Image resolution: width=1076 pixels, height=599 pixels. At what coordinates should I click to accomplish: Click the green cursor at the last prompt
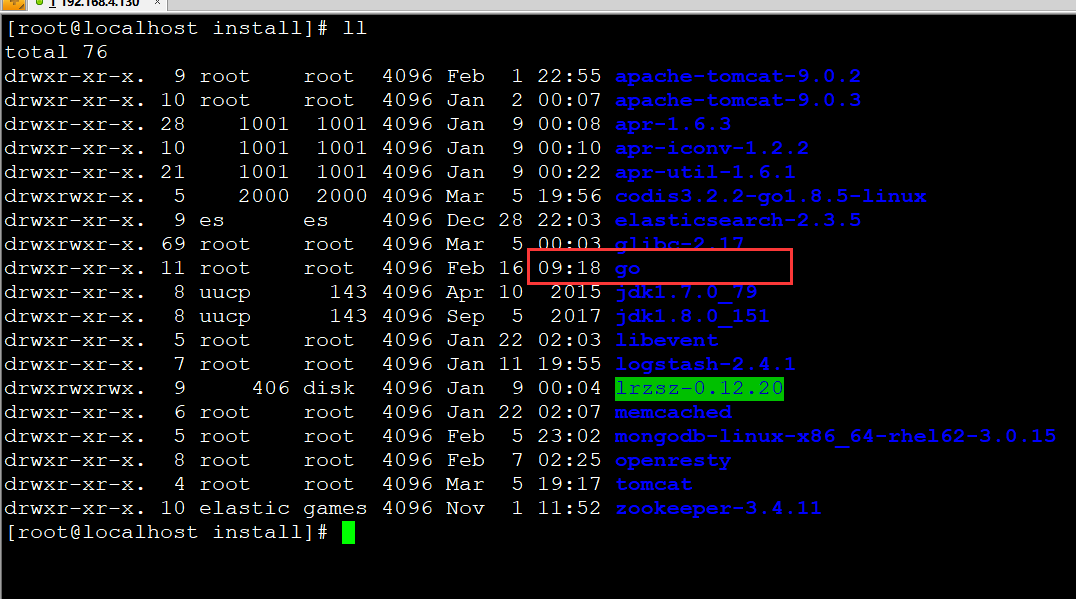pyautogui.click(x=349, y=532)
